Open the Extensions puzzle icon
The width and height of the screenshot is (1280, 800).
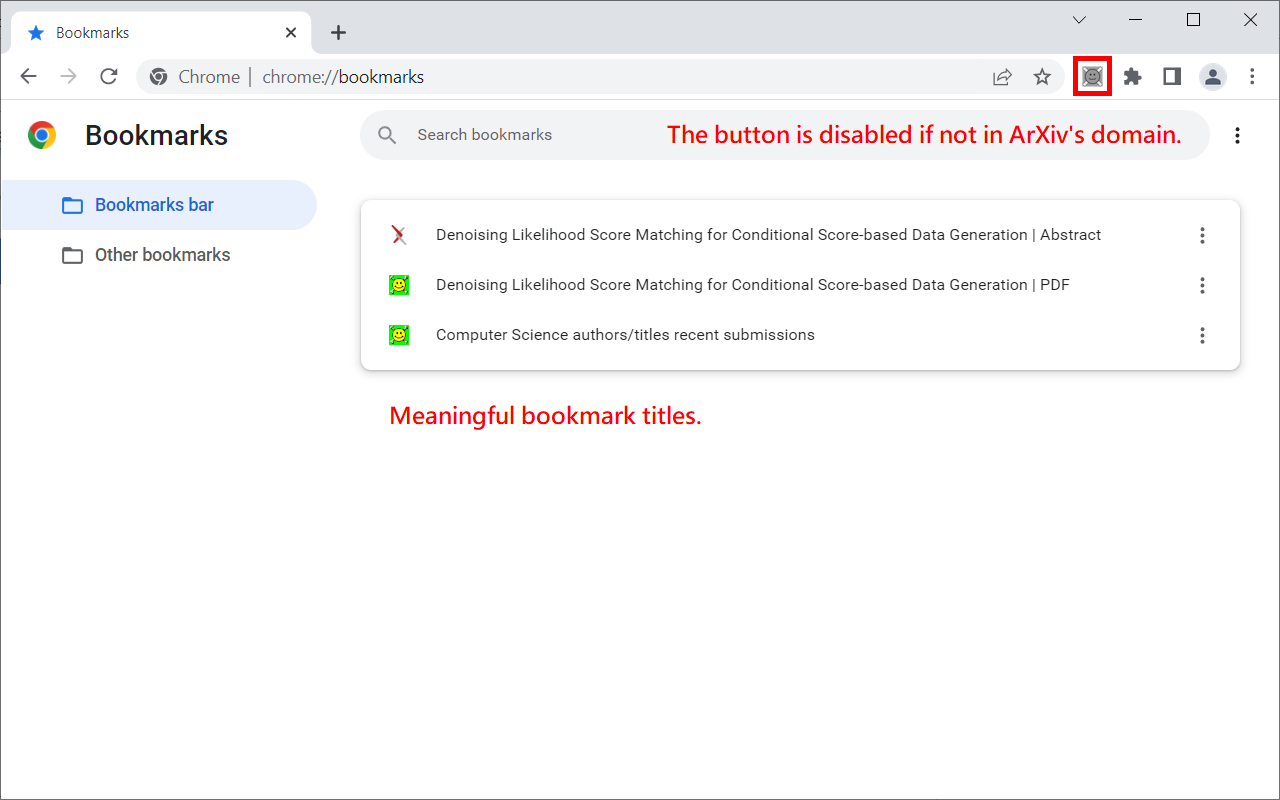pyautogui.click(x=1132, y=77)
